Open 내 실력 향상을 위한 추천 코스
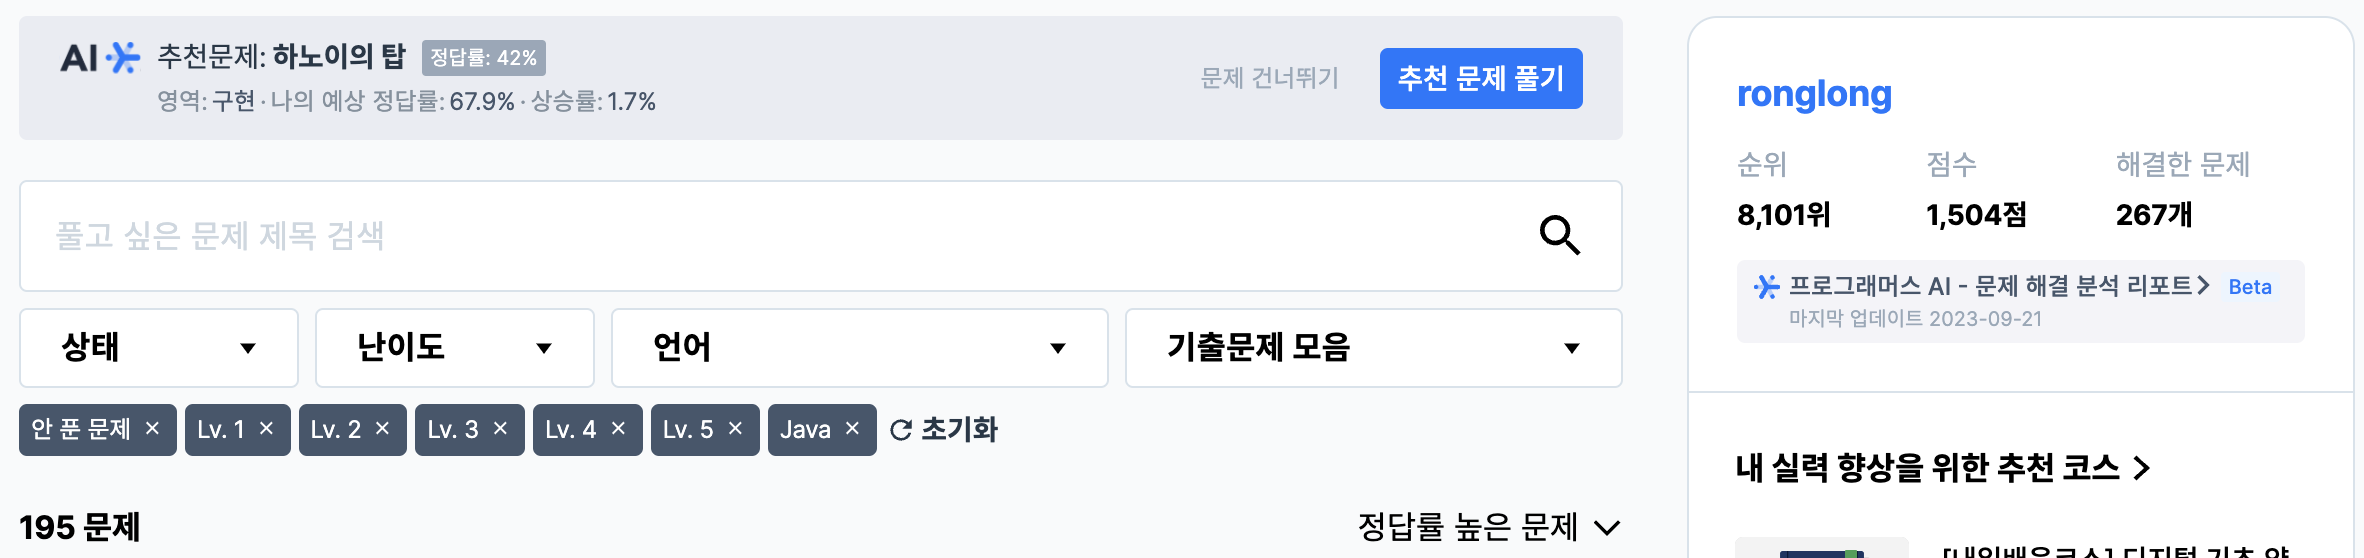 1943,467
